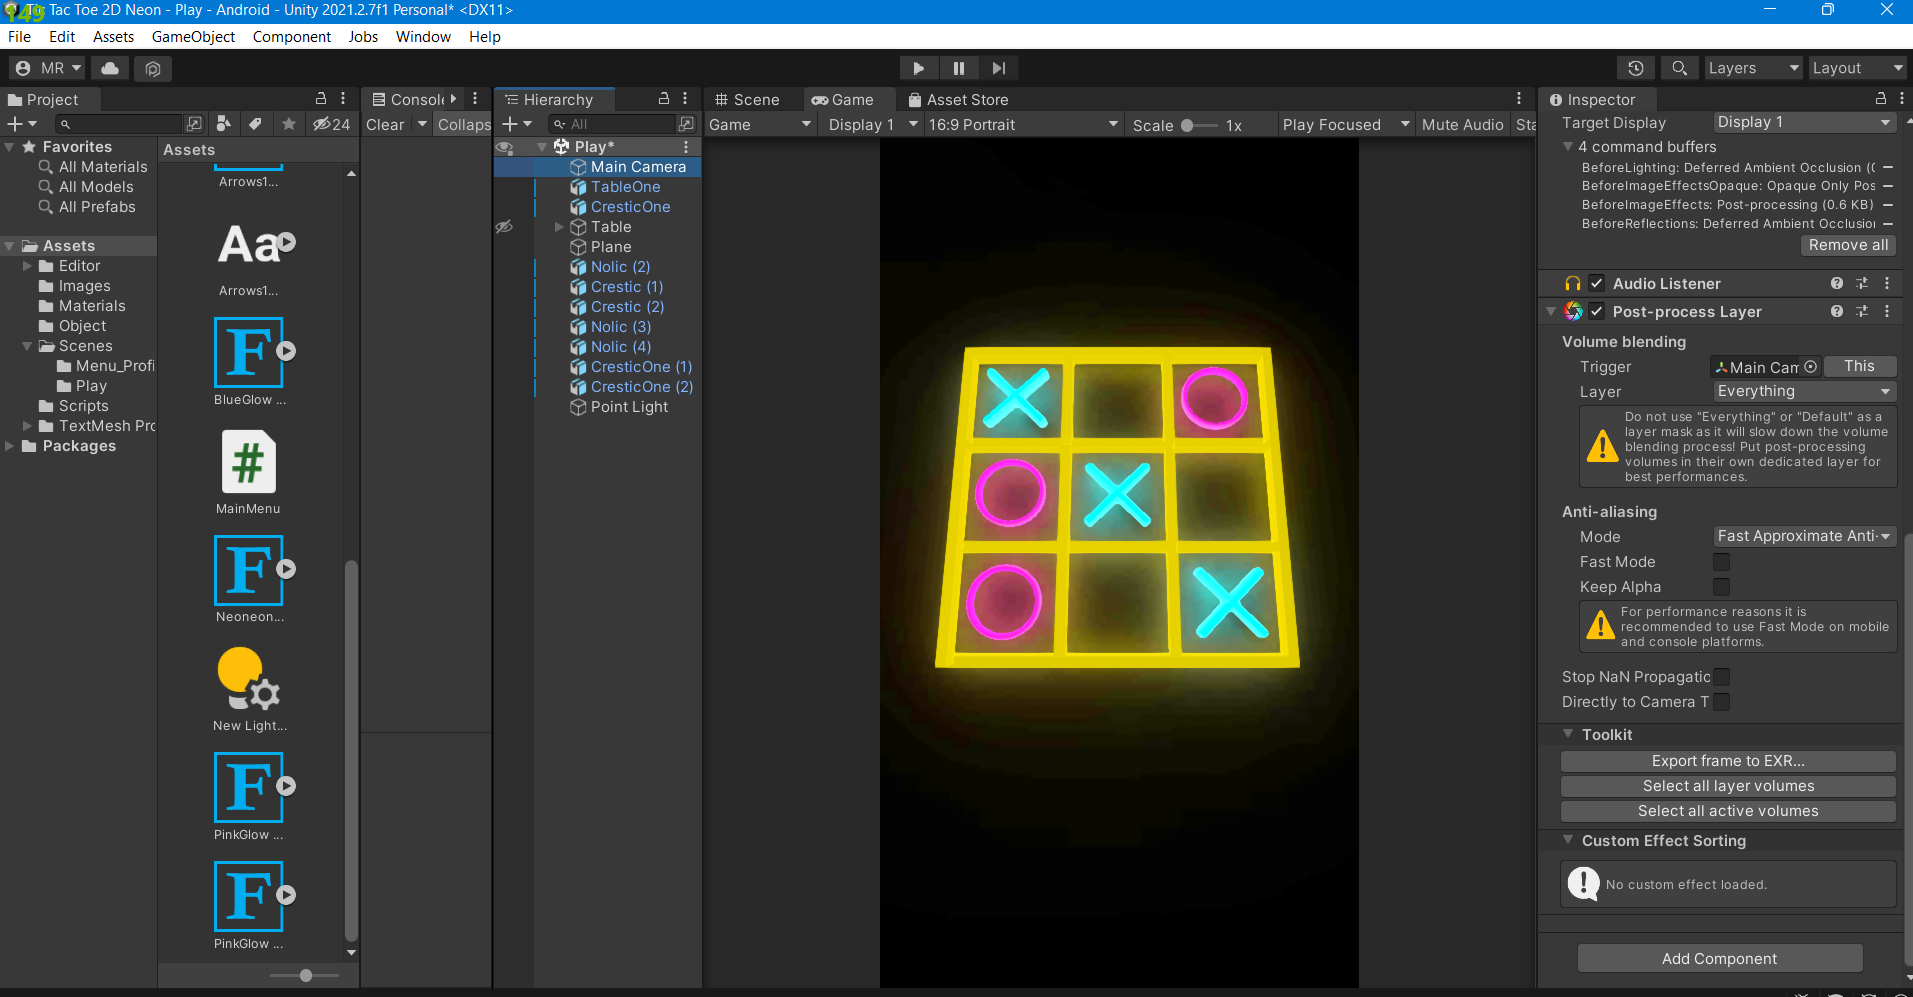Open the Layers dropdown
The image size is (1913, 997).
[1752, 68]
